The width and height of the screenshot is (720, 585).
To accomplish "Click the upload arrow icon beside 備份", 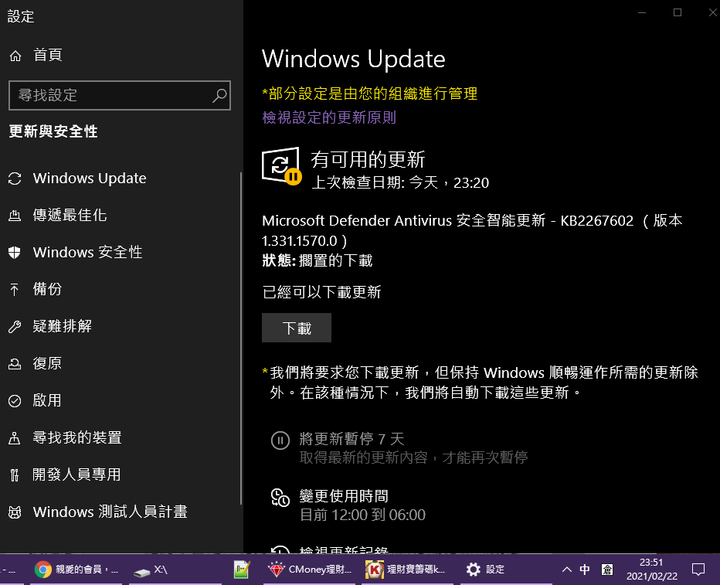I will point(15,289).
